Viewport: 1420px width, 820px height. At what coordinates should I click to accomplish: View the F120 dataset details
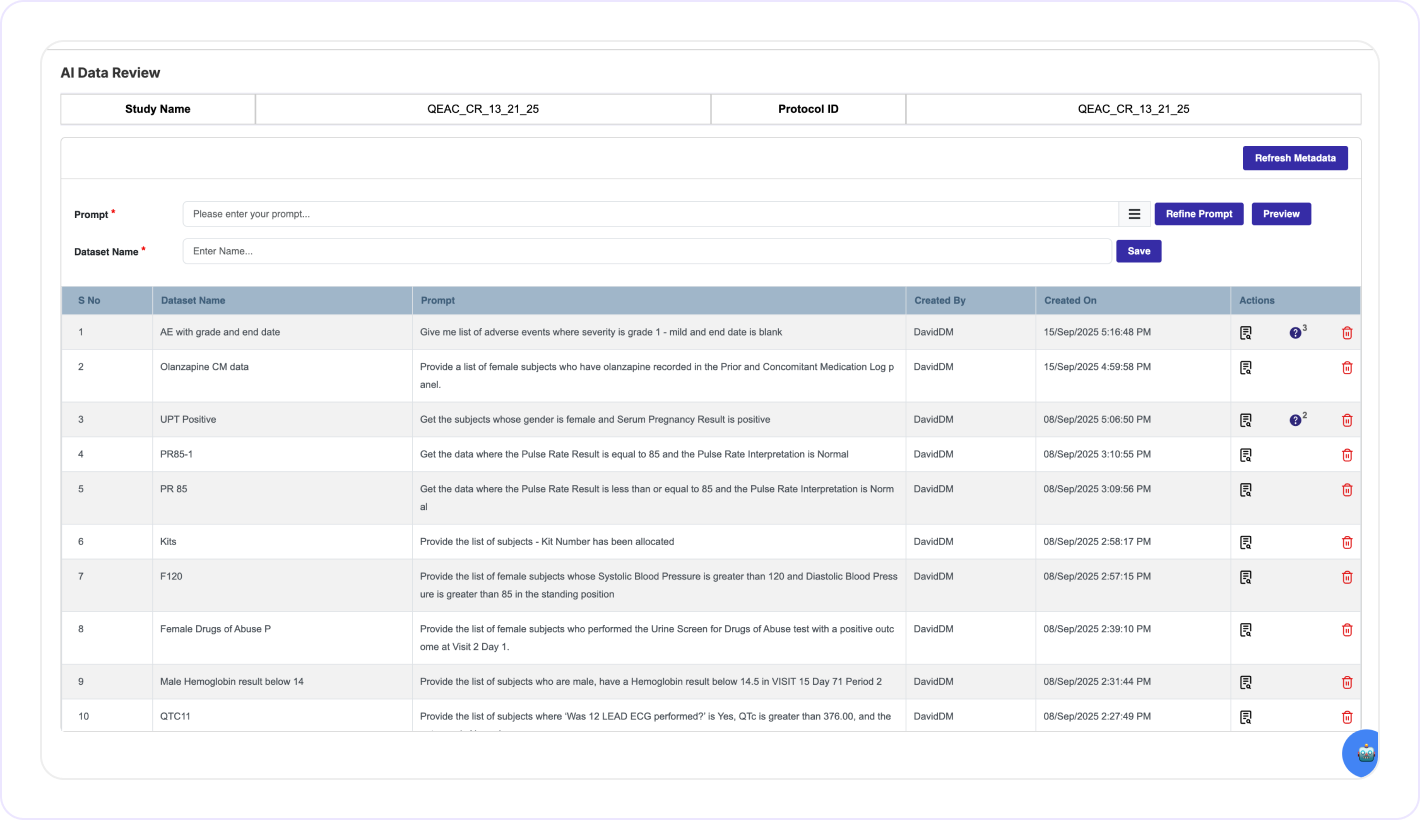1246,577
